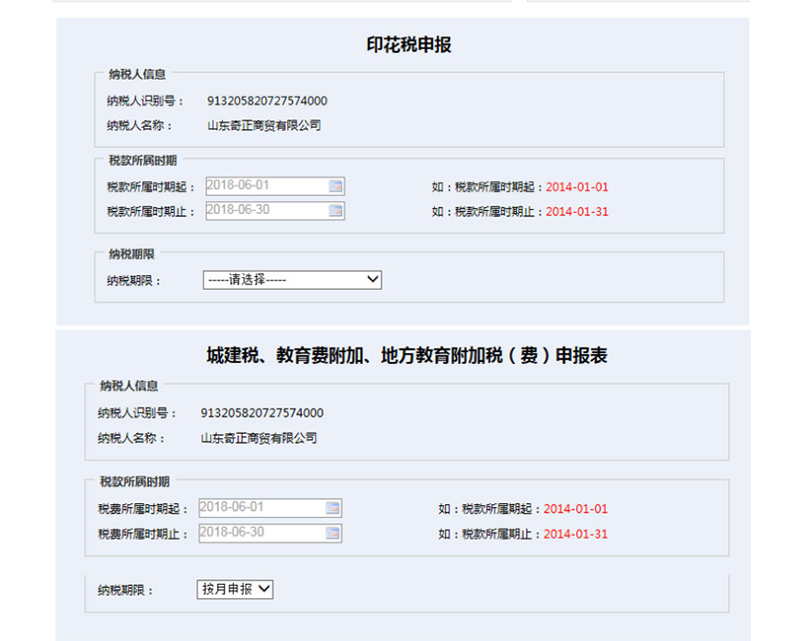800x641 pixels.
Task: Click red example date 2014-01-31 in 印花税 section
Action: tap(577, 212)
